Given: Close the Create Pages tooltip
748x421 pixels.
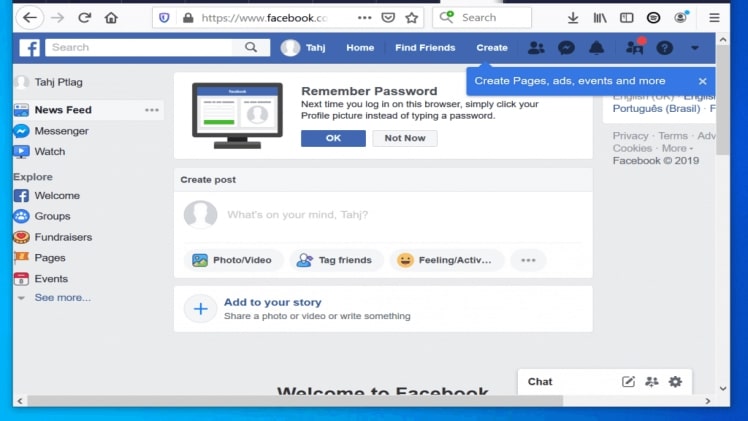Looking at the screenshot, I should (x=702, y=81).
